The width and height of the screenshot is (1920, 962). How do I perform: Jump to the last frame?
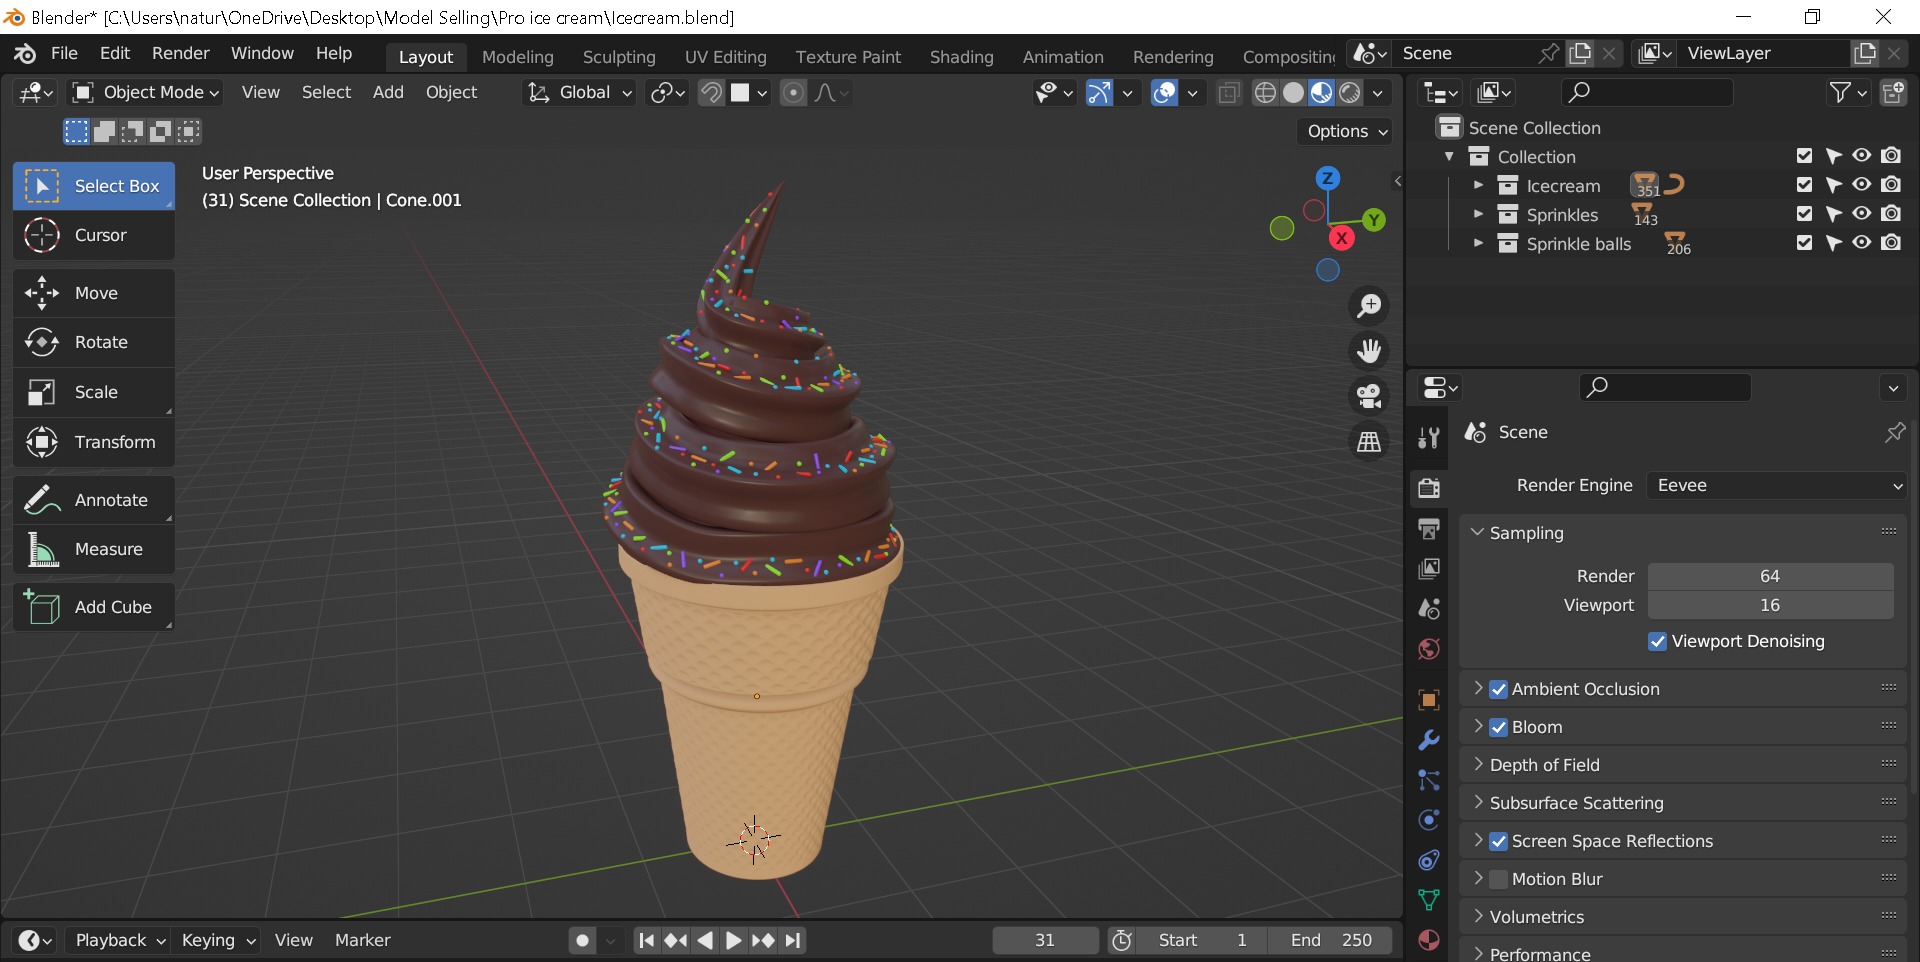pos(793,940)
